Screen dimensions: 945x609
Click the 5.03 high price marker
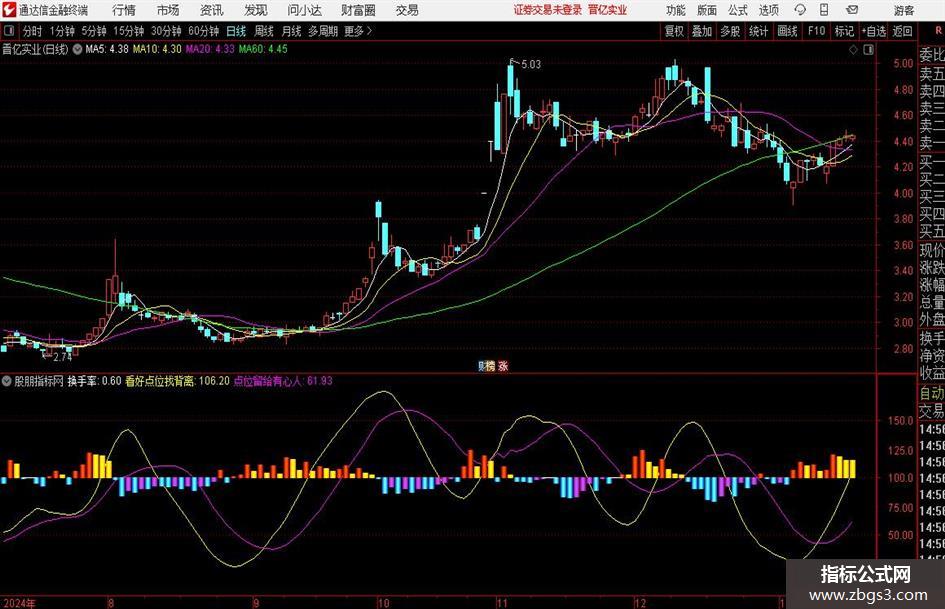coord(531,64)
